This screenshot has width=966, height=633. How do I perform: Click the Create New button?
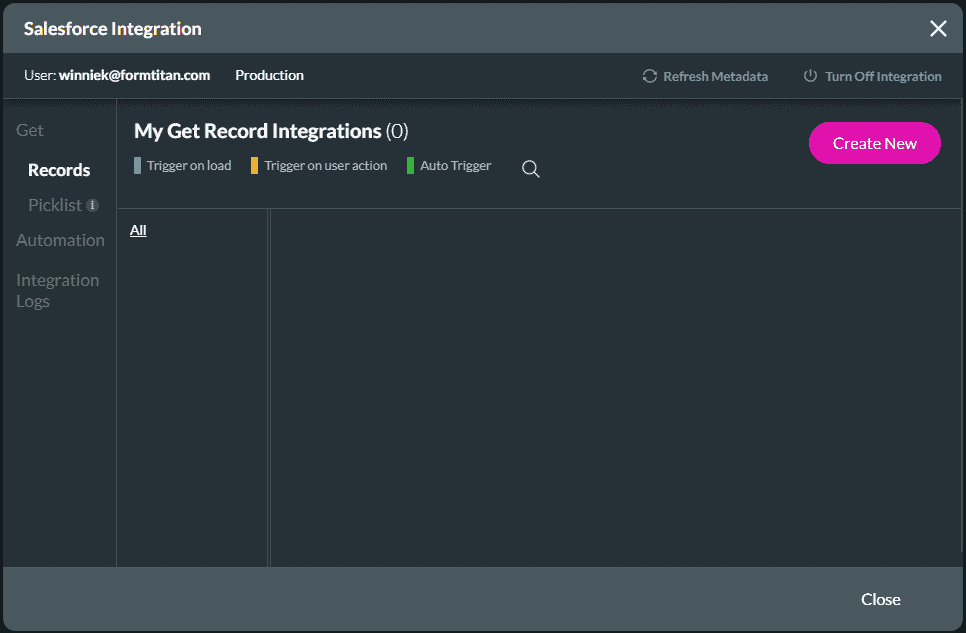[874, 143]
